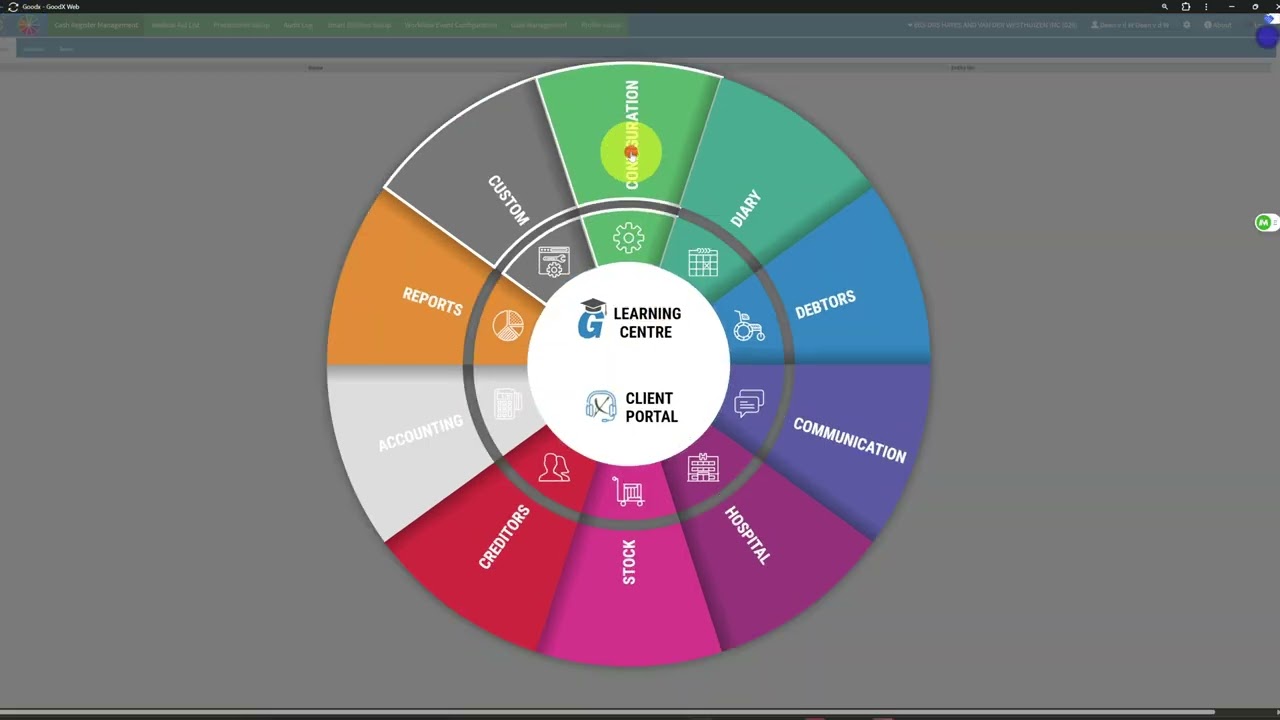Click the COMMUNICATION wheel segment label

850,440
